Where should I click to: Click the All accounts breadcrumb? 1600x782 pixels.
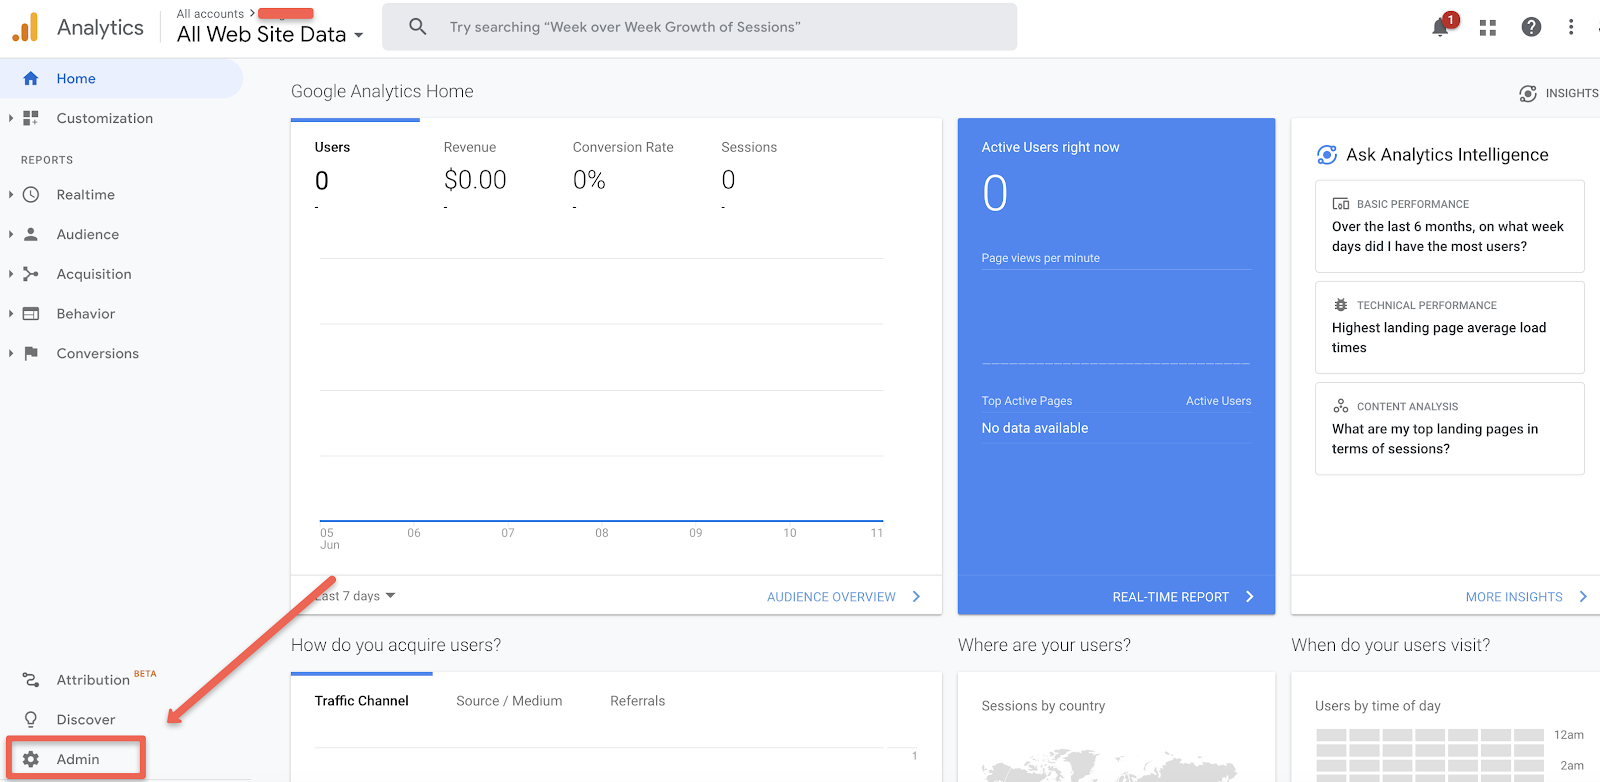coord(210,14)
